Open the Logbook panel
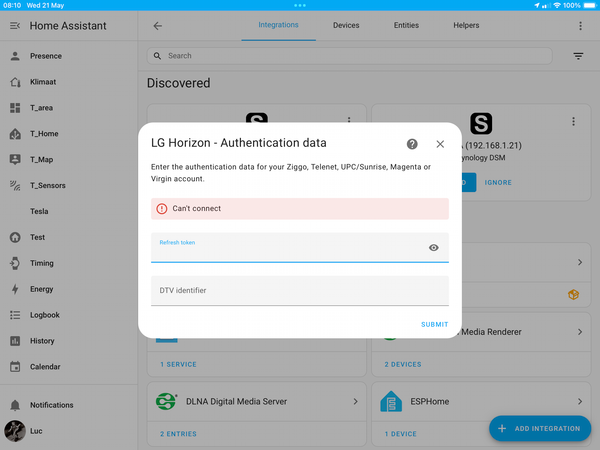Screen dimensions: 600x450 (68, 315)
